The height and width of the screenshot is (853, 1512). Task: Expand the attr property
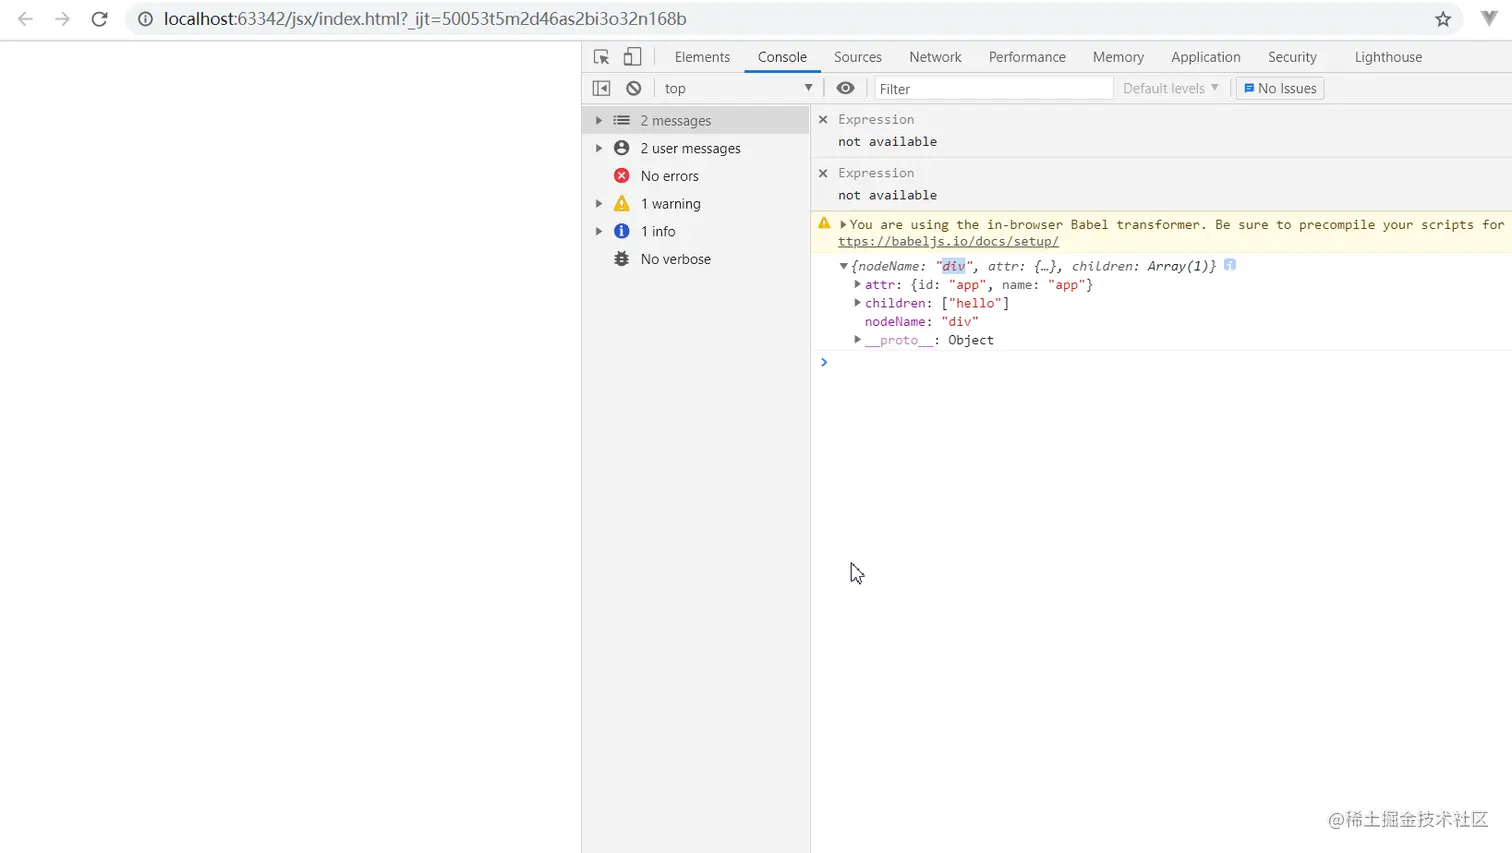(x=858, y=284)
